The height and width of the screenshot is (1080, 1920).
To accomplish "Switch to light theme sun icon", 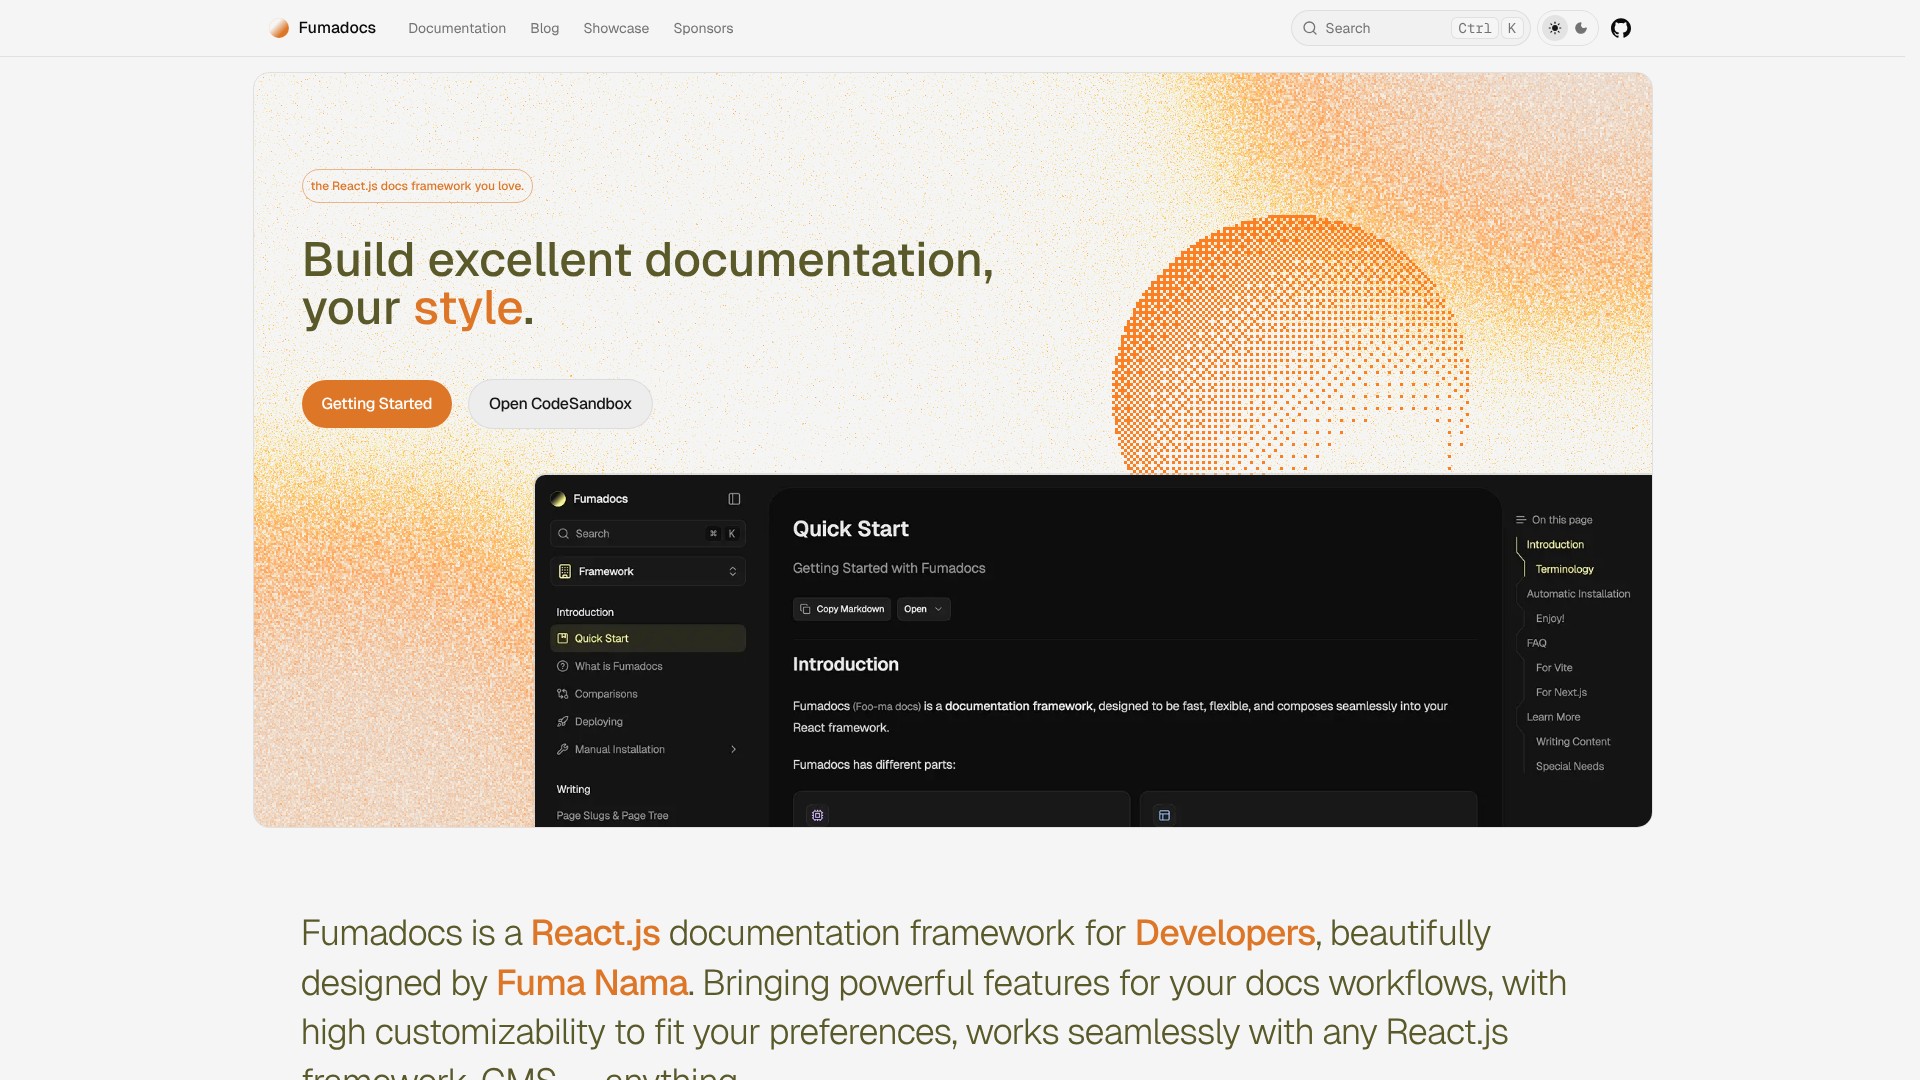I will coord(1555,28).
